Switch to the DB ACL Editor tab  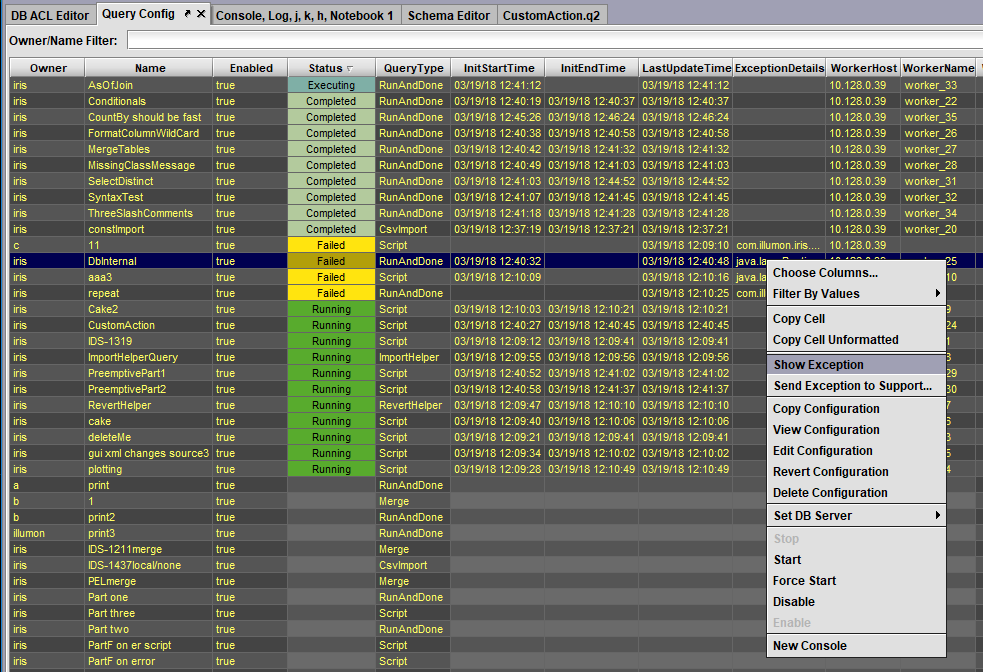tap(50, 15)
